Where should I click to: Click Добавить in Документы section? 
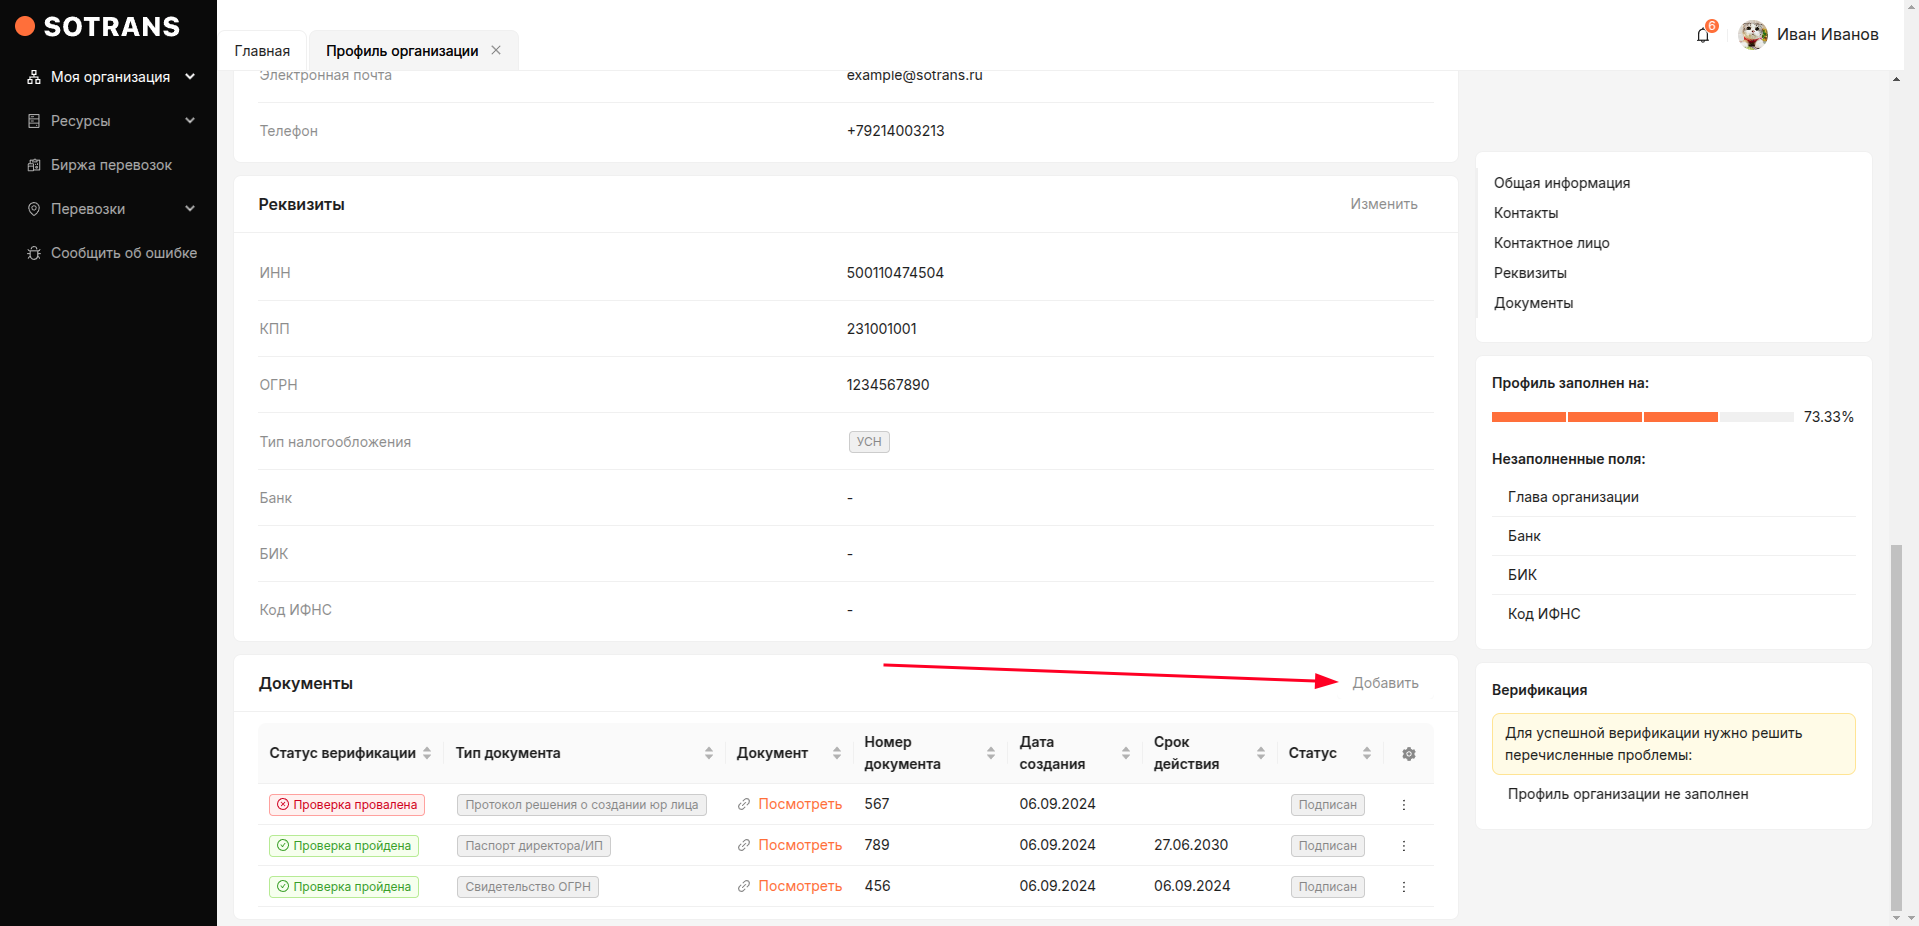click(x=1385, y=683)
